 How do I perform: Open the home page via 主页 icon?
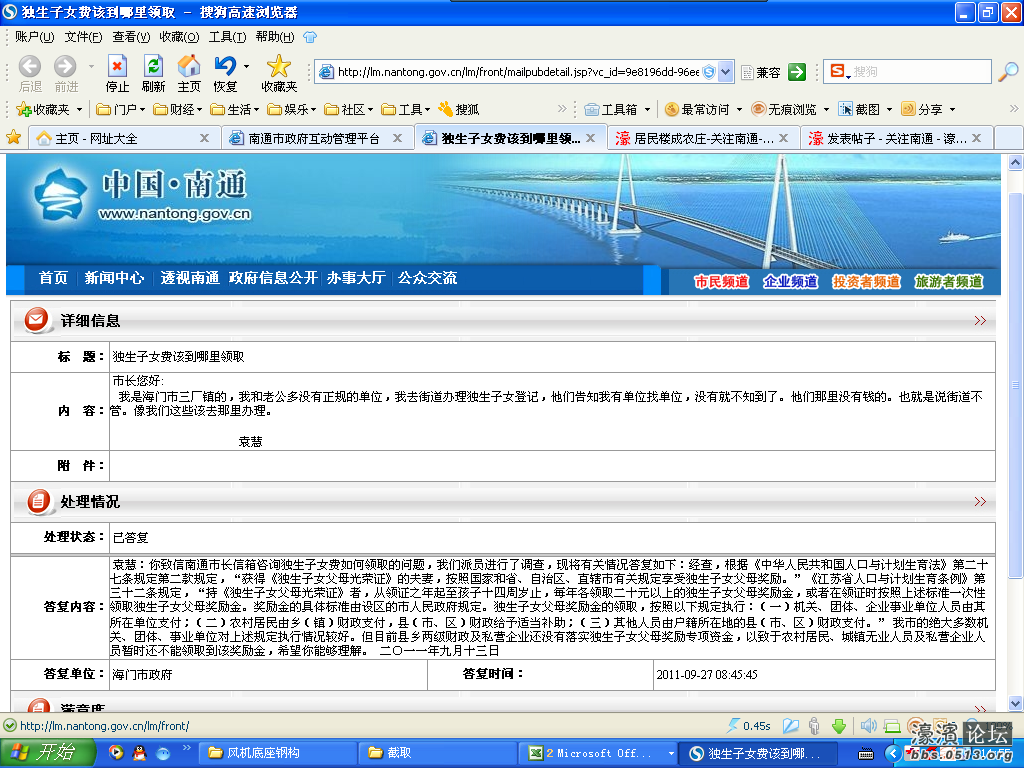coord(189,66)
